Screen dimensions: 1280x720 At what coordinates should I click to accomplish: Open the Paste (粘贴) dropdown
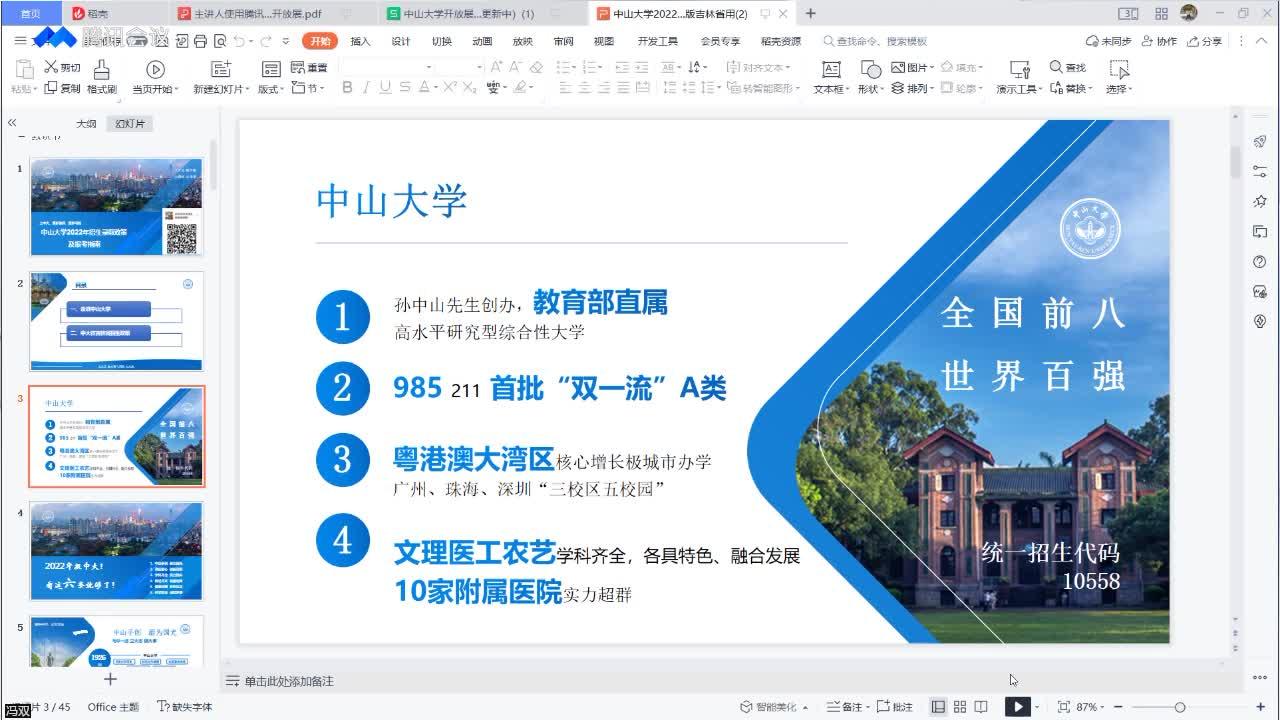pos(24,88)
